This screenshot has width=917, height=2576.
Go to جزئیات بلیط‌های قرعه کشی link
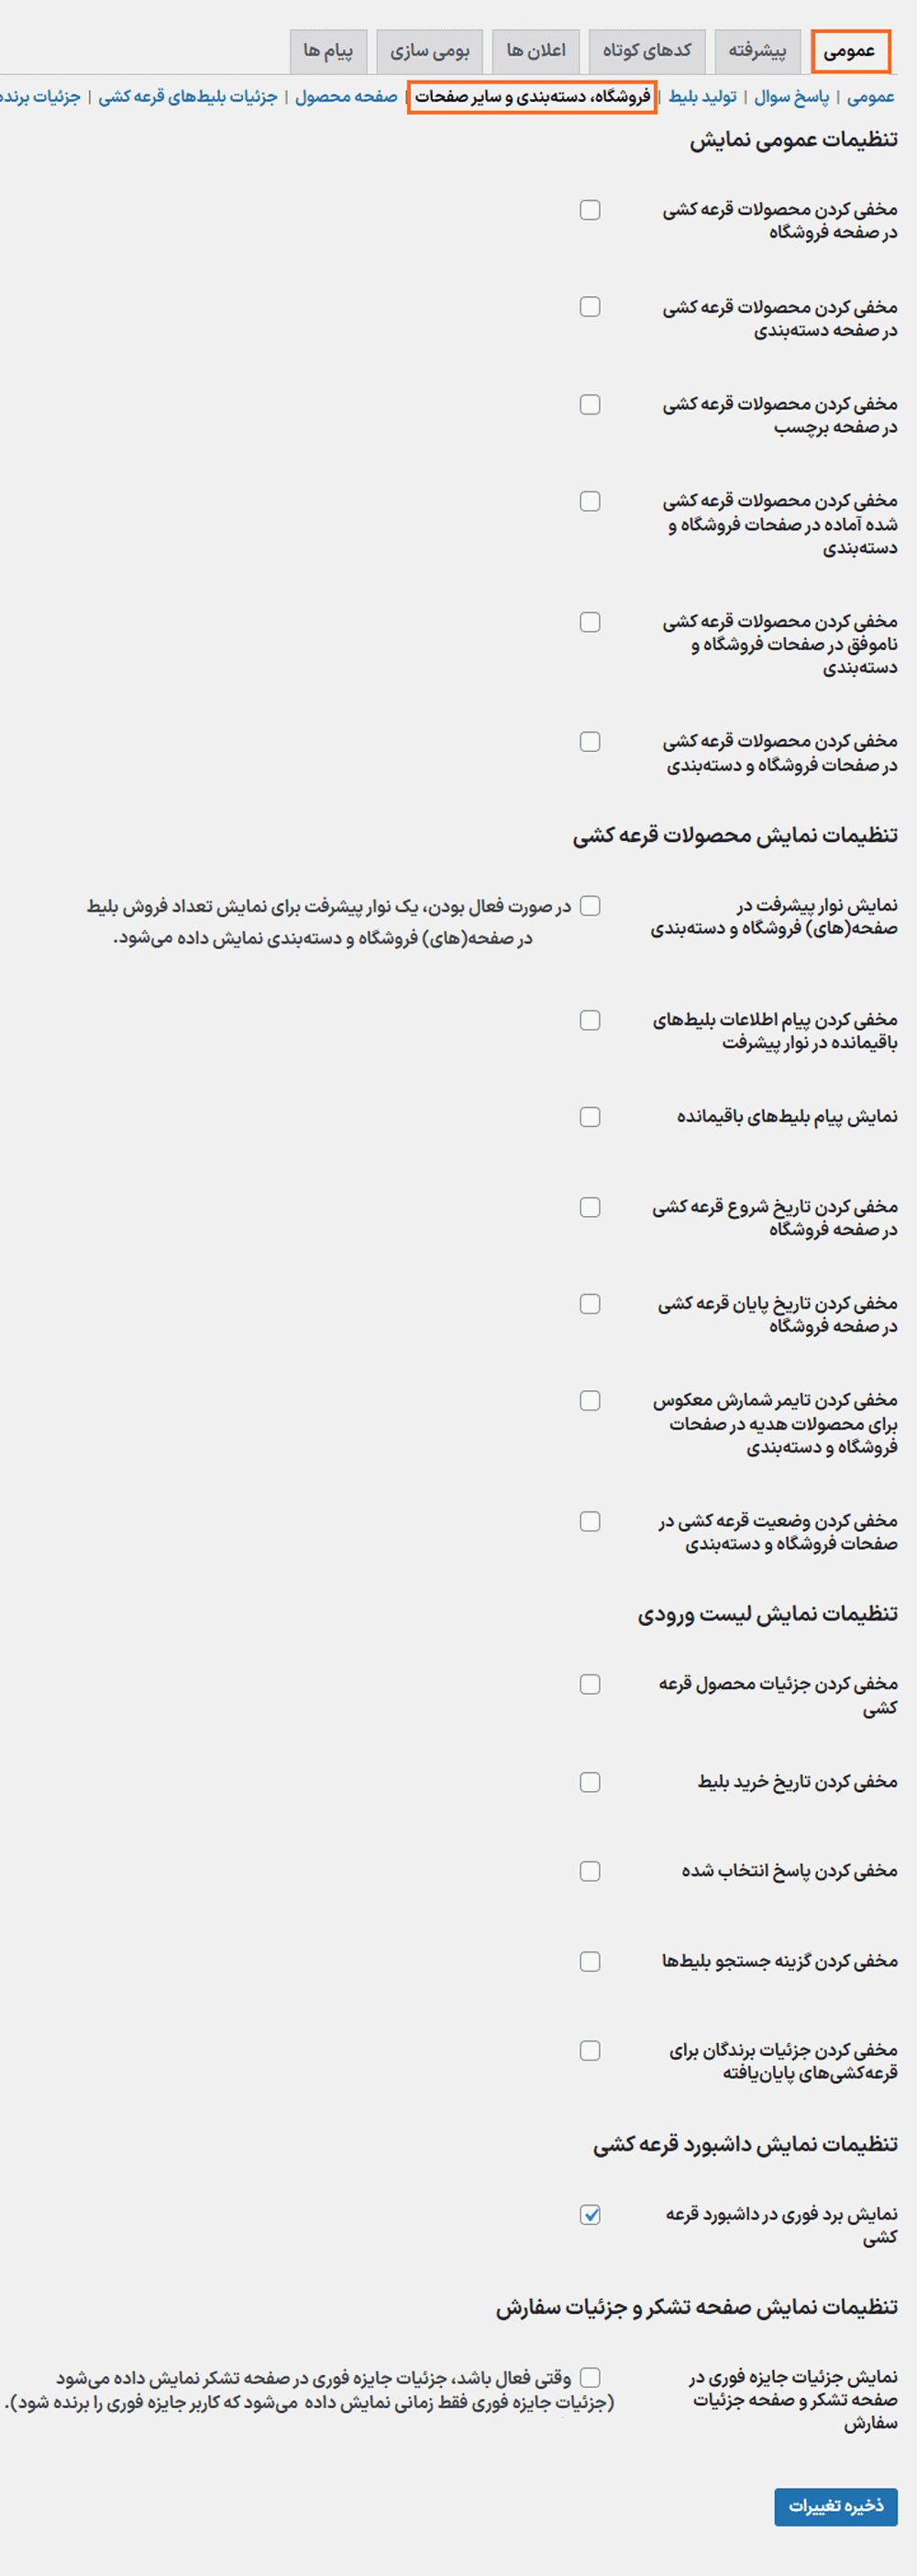188,97
